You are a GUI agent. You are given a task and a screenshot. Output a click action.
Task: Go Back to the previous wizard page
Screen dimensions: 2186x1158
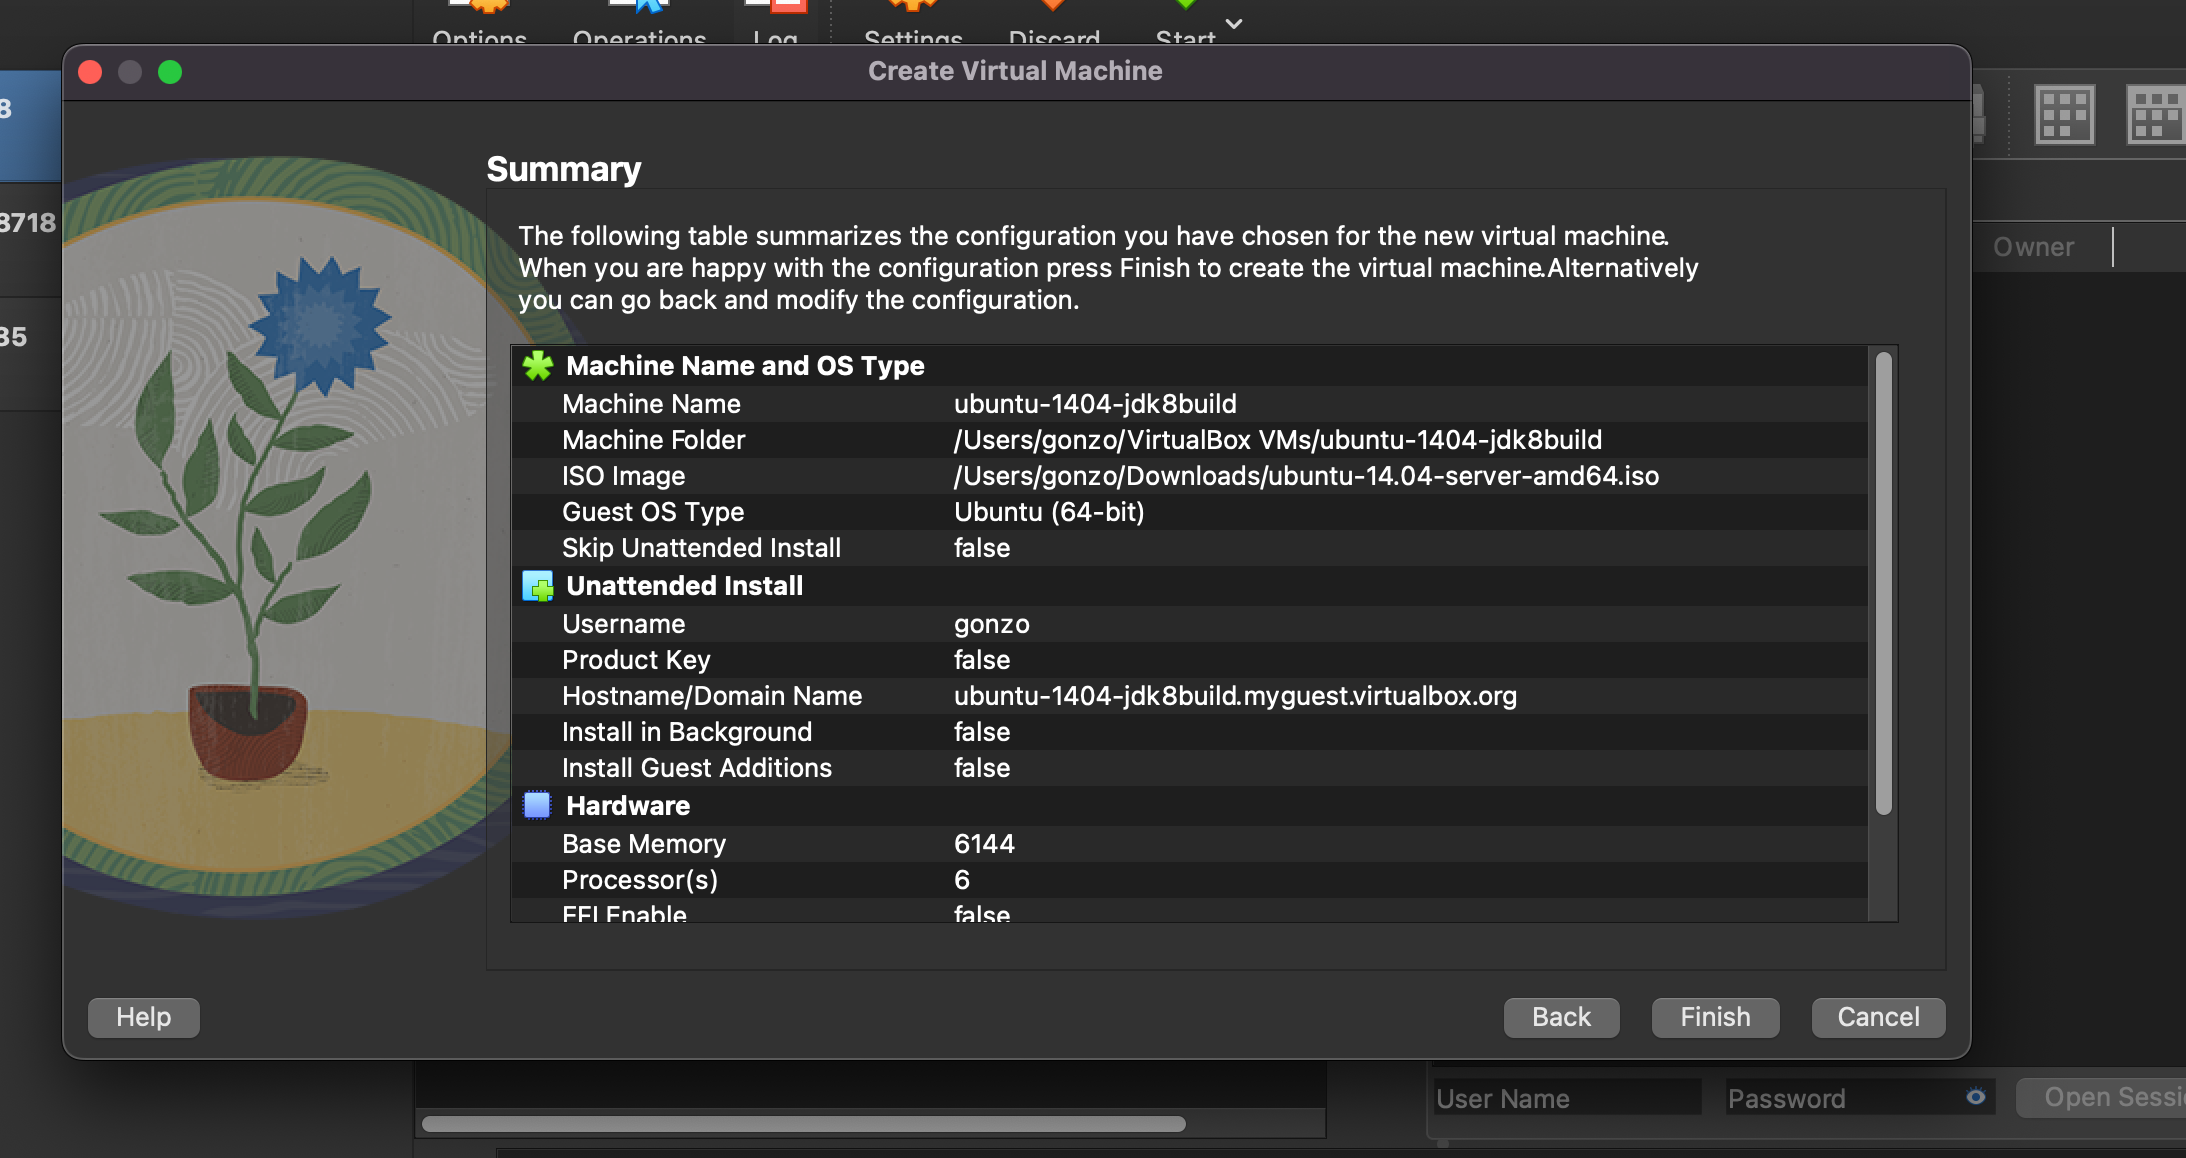[1560, 1017]
